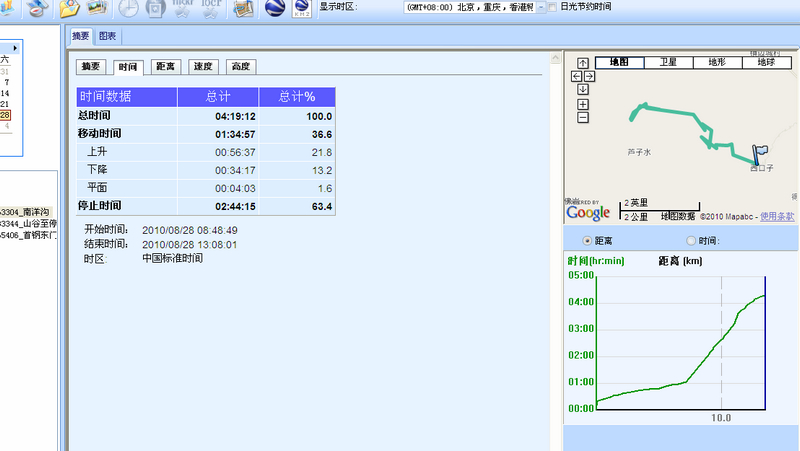Select the 时间 radio button above chart
Image resolution: width=800 pixels, height=451 pixels.
click(692, 241)
